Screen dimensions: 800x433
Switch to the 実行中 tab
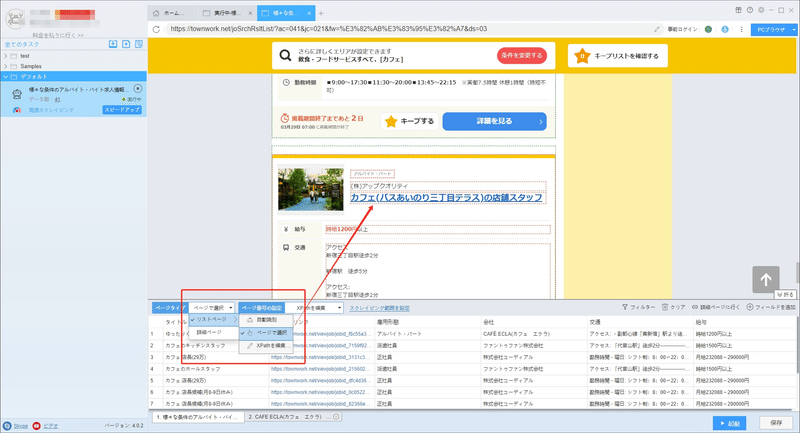coord(227,13)
